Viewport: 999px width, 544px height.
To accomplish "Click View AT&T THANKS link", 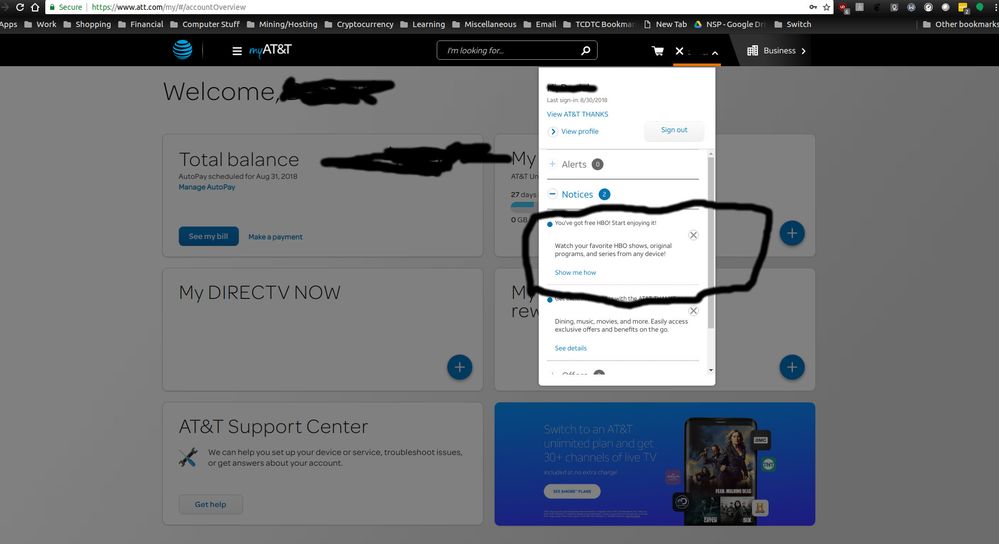I will click(577, 114).
